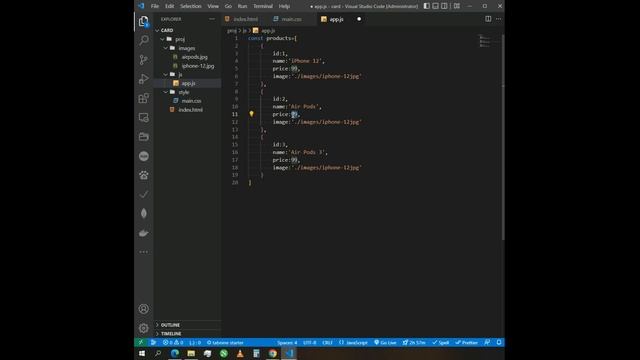
Task: Open the Accounts icon in the activity bar
Action: (x=144, y=309)
